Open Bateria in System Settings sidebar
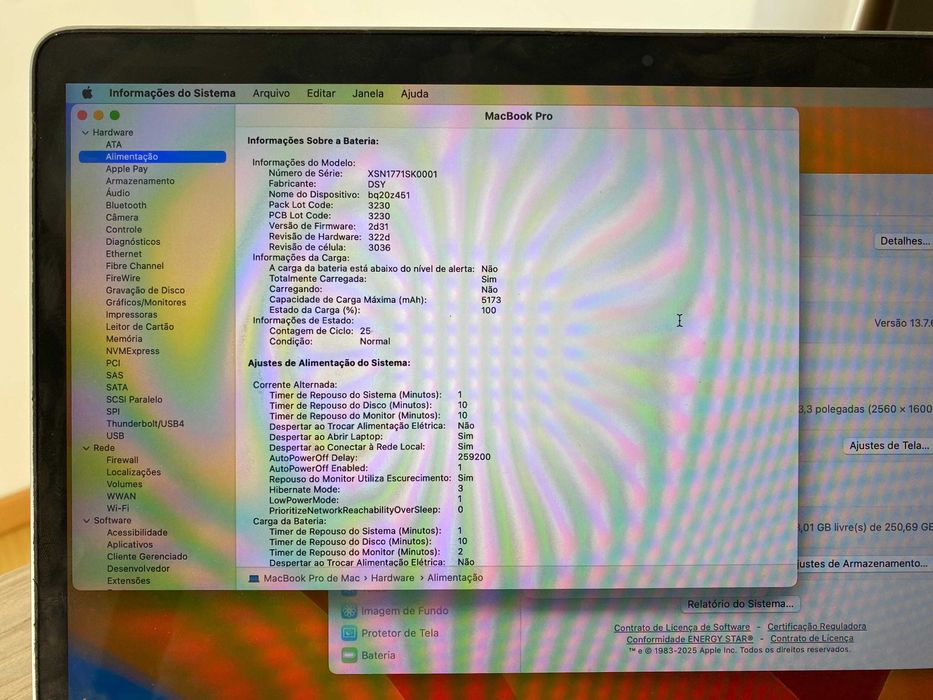Image resolution: width=933 pixels, height=700 pixels. (369, 655)
